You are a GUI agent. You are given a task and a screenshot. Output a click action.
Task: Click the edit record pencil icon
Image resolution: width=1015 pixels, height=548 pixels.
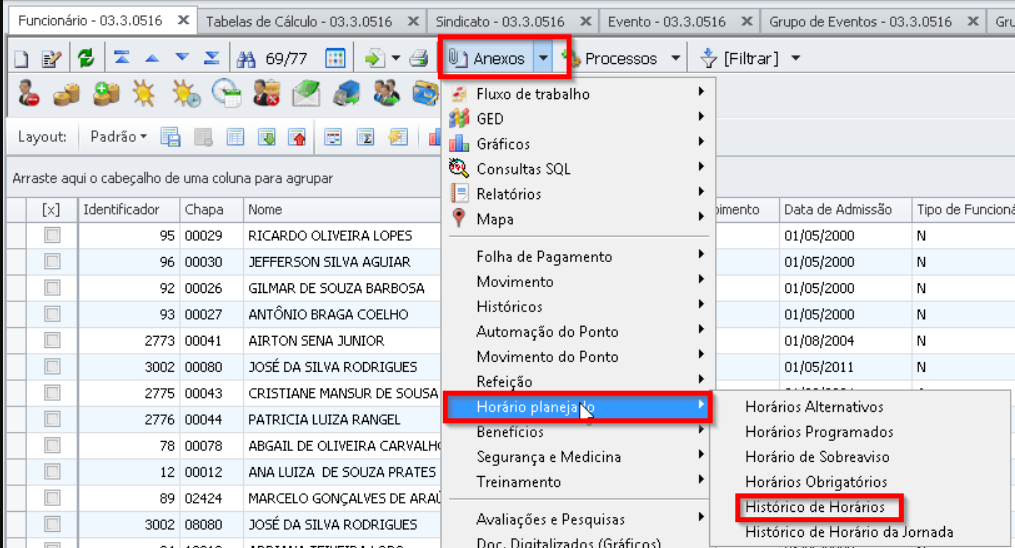[51, 59]
